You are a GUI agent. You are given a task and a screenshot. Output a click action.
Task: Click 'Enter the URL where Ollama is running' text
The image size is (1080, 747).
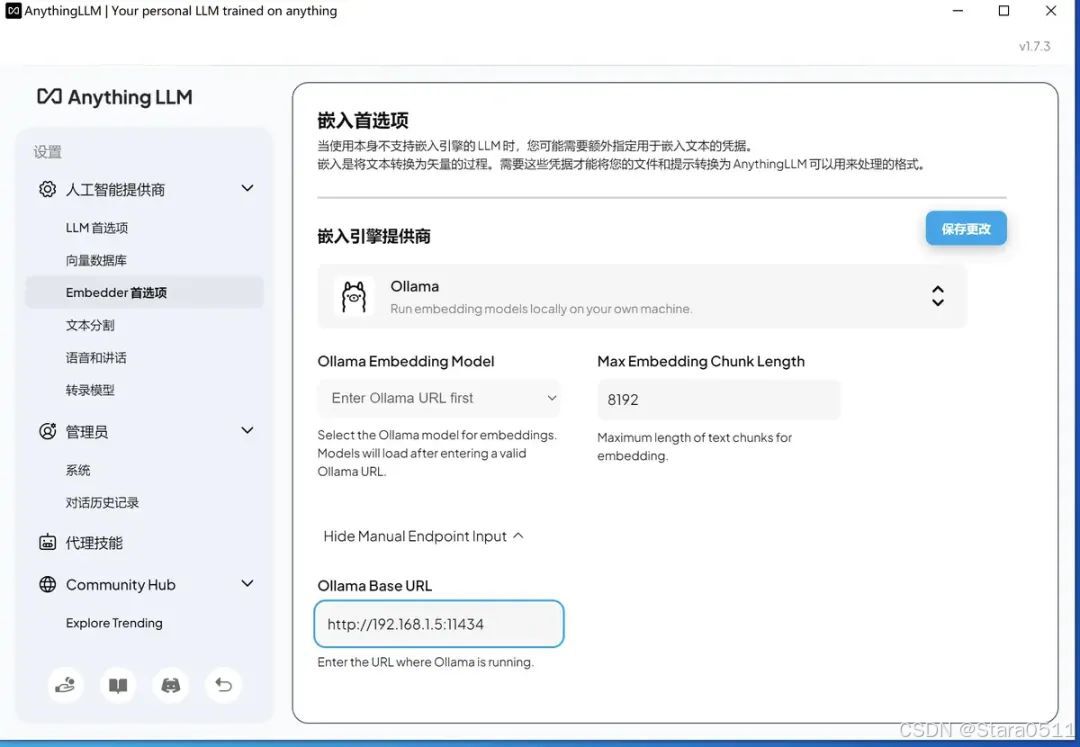[x=426, y=662]
